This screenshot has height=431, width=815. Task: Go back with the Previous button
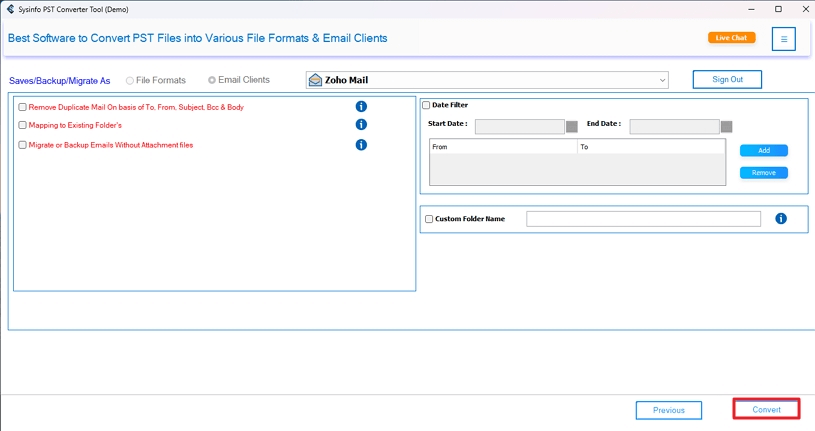(x=668, y=410)
